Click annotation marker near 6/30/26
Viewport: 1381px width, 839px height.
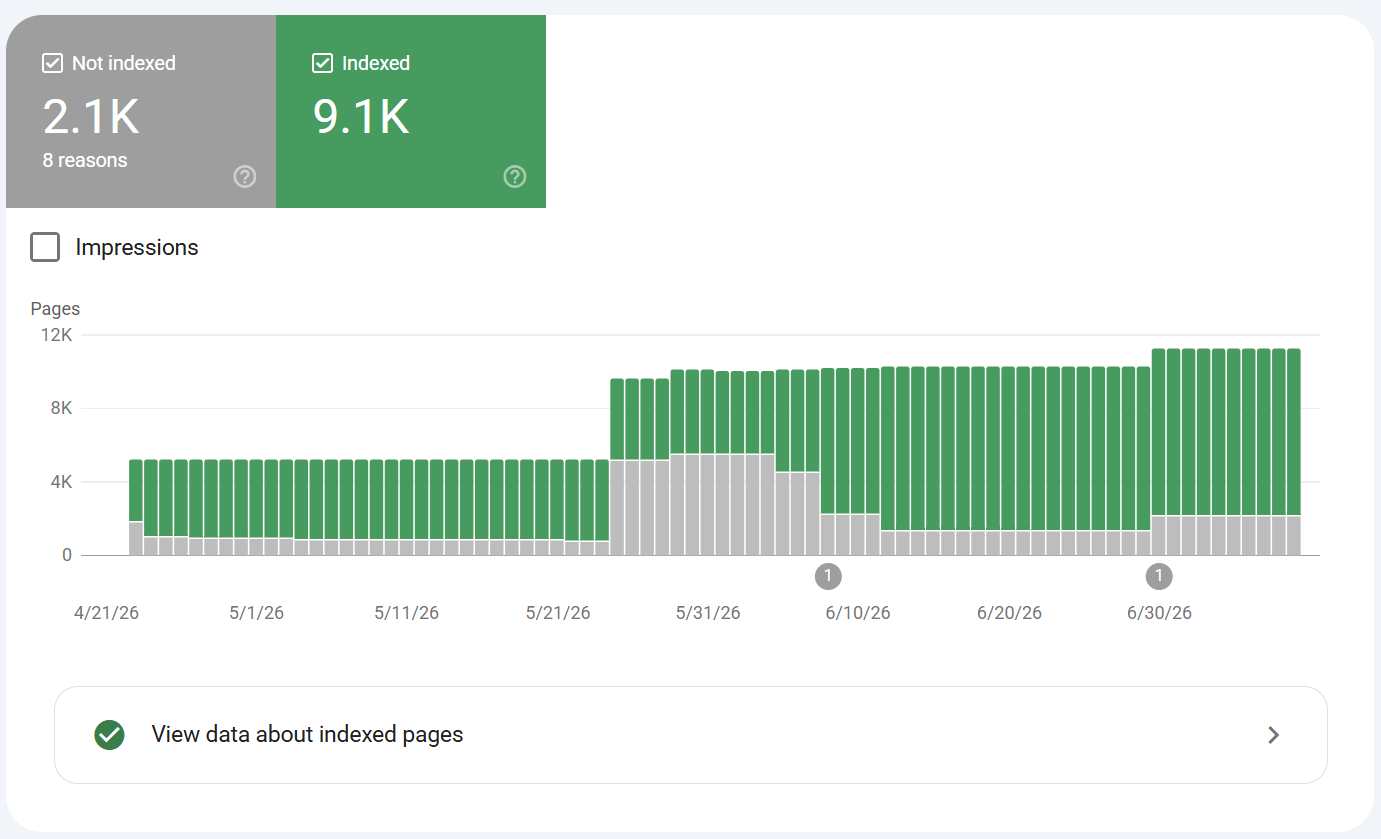click(x=1159, y=576)
